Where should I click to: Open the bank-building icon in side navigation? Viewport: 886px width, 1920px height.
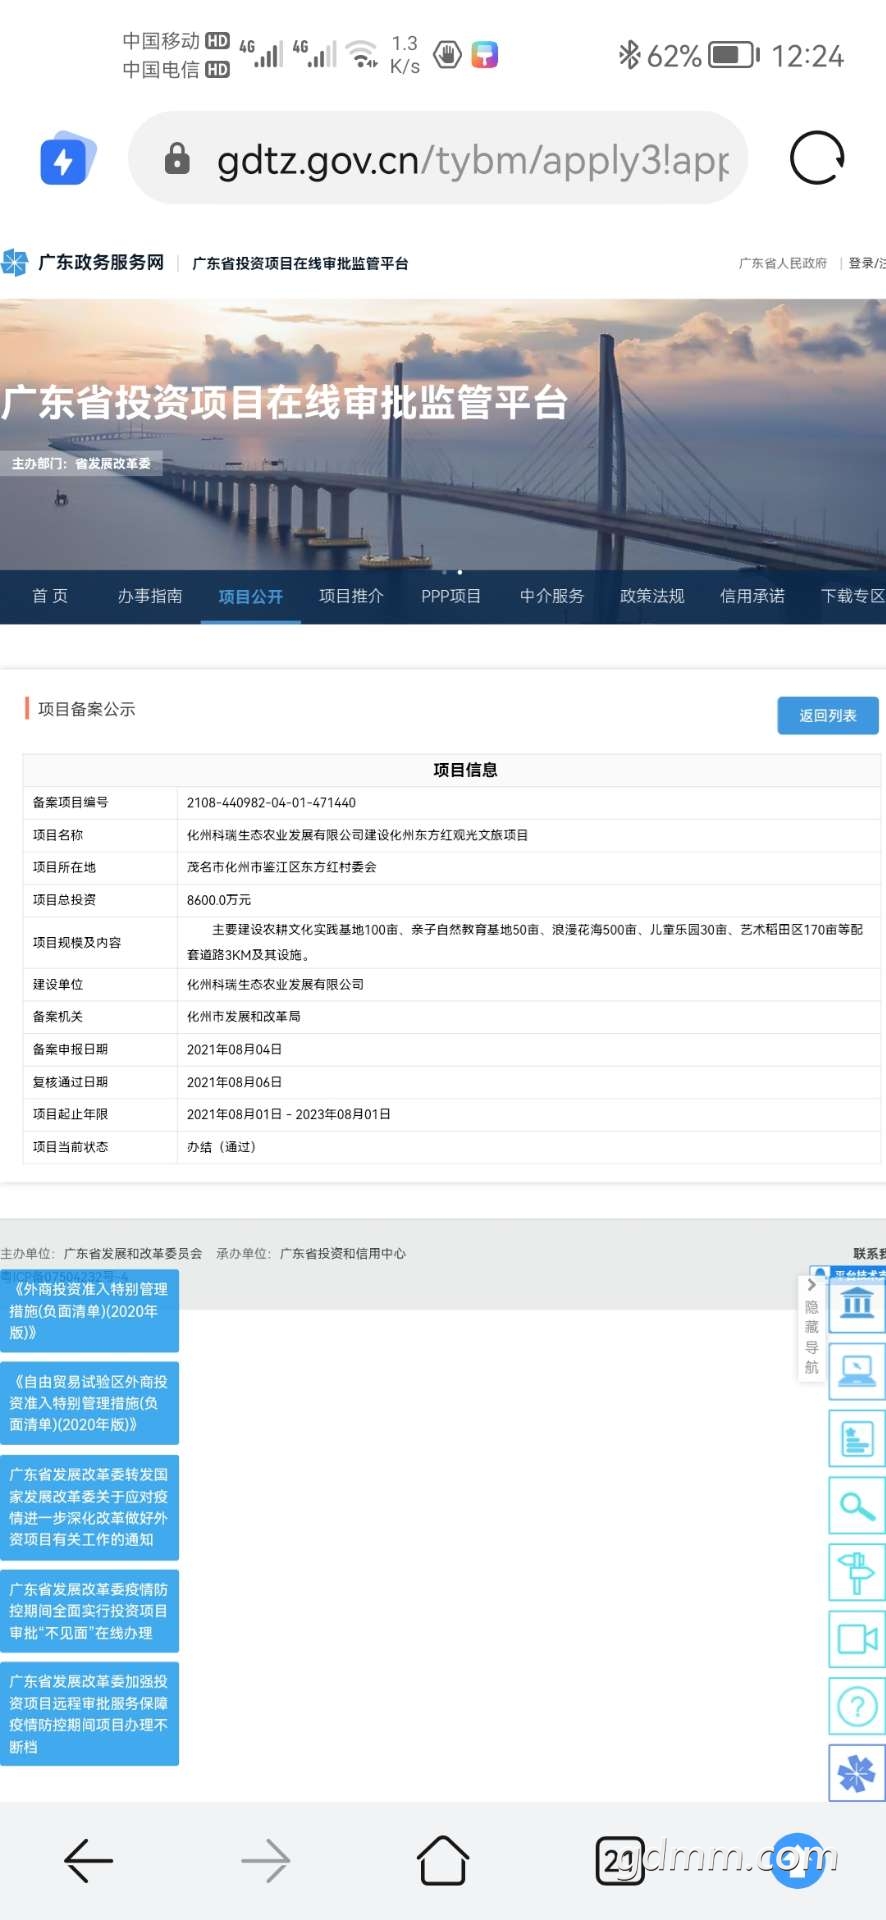coord(857,1304)
